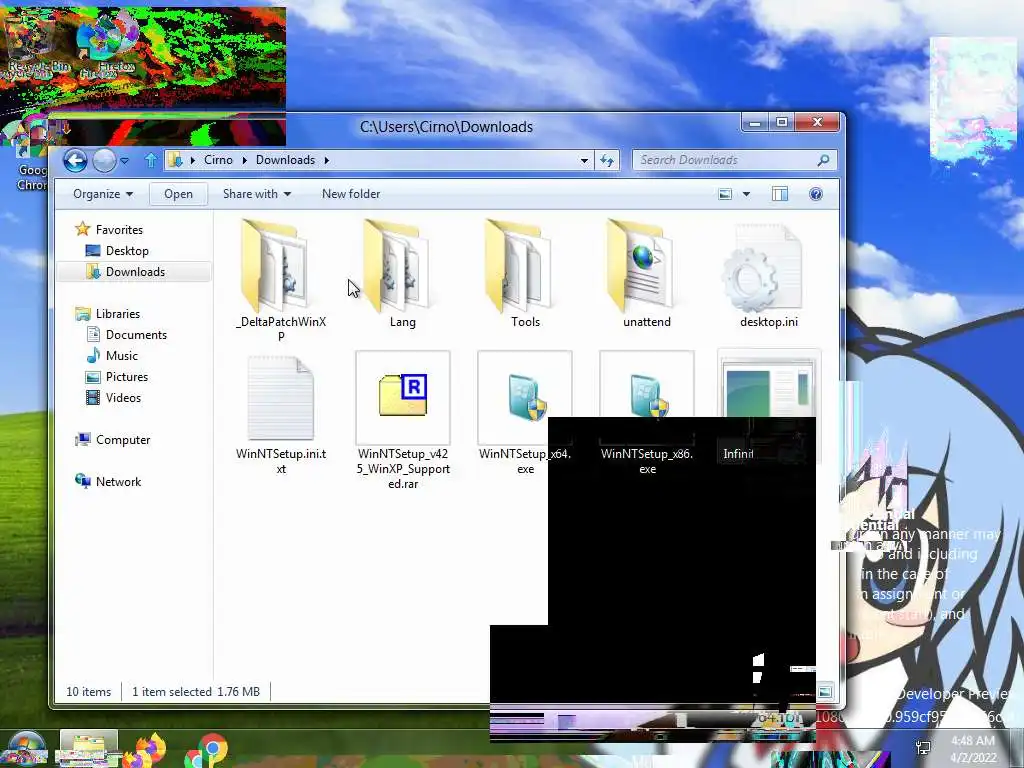Select the Infinit file thumbnail
This screenshot has width=1024, height=768.
click(x=769, y=406)
